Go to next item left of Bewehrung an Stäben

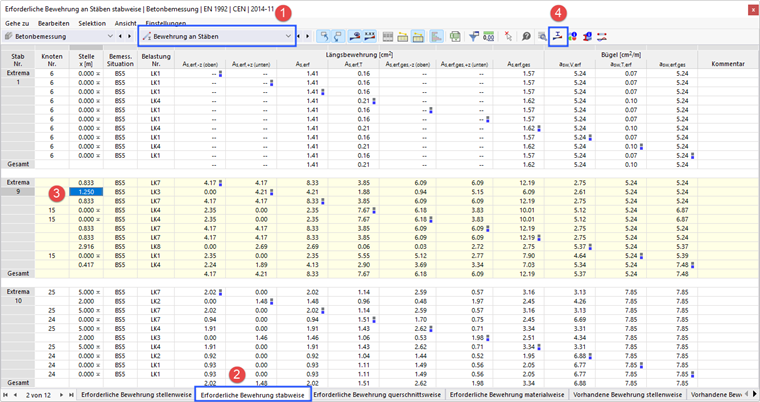pos(129,36)
